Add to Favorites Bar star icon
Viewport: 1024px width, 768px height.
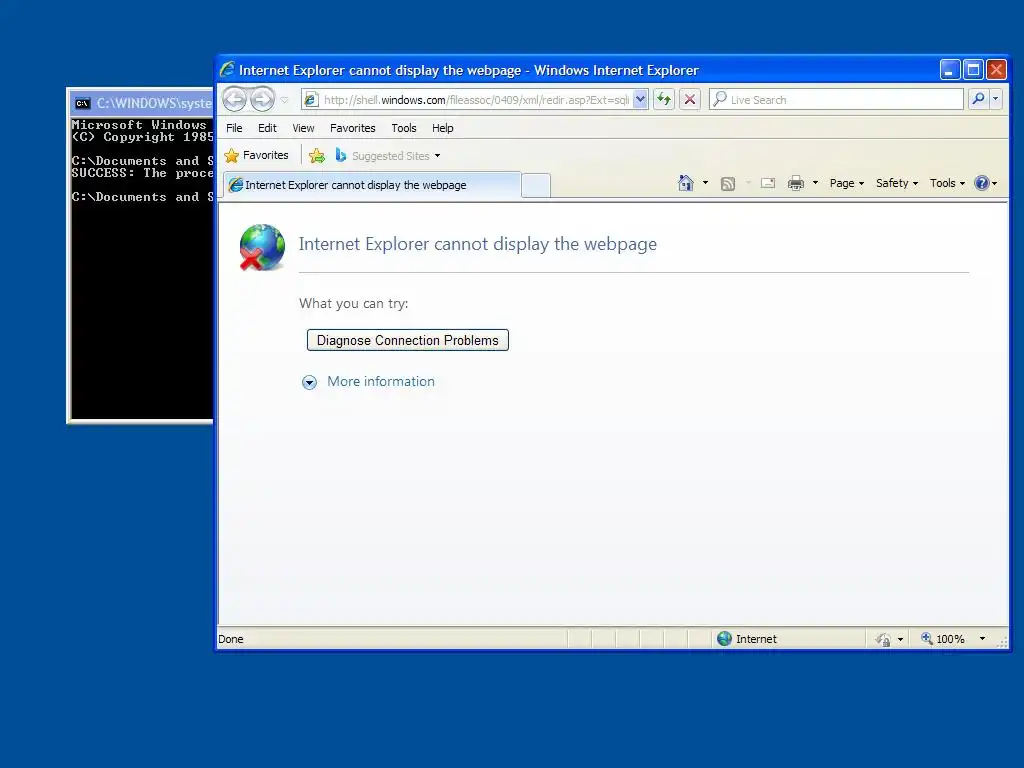point(317,155)
